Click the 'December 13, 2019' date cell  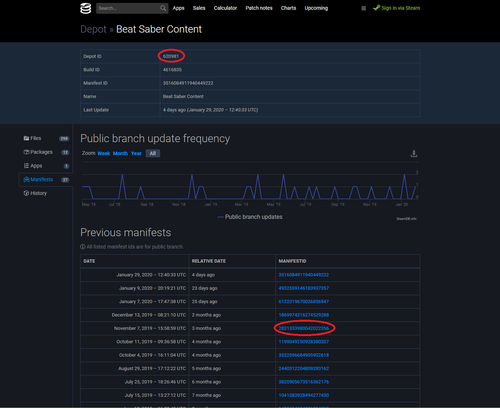[135, 315]
